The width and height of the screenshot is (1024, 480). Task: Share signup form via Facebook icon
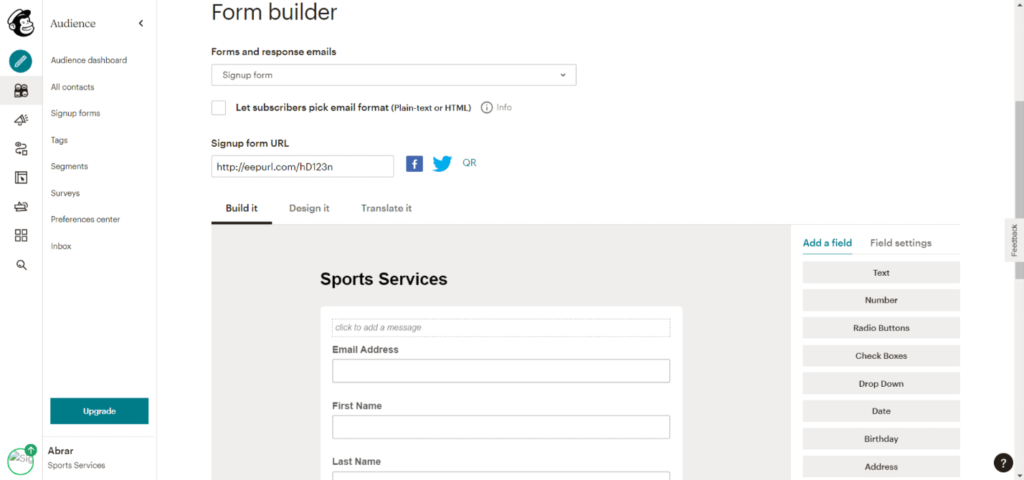pyautogui.click(x=414, y=164)
